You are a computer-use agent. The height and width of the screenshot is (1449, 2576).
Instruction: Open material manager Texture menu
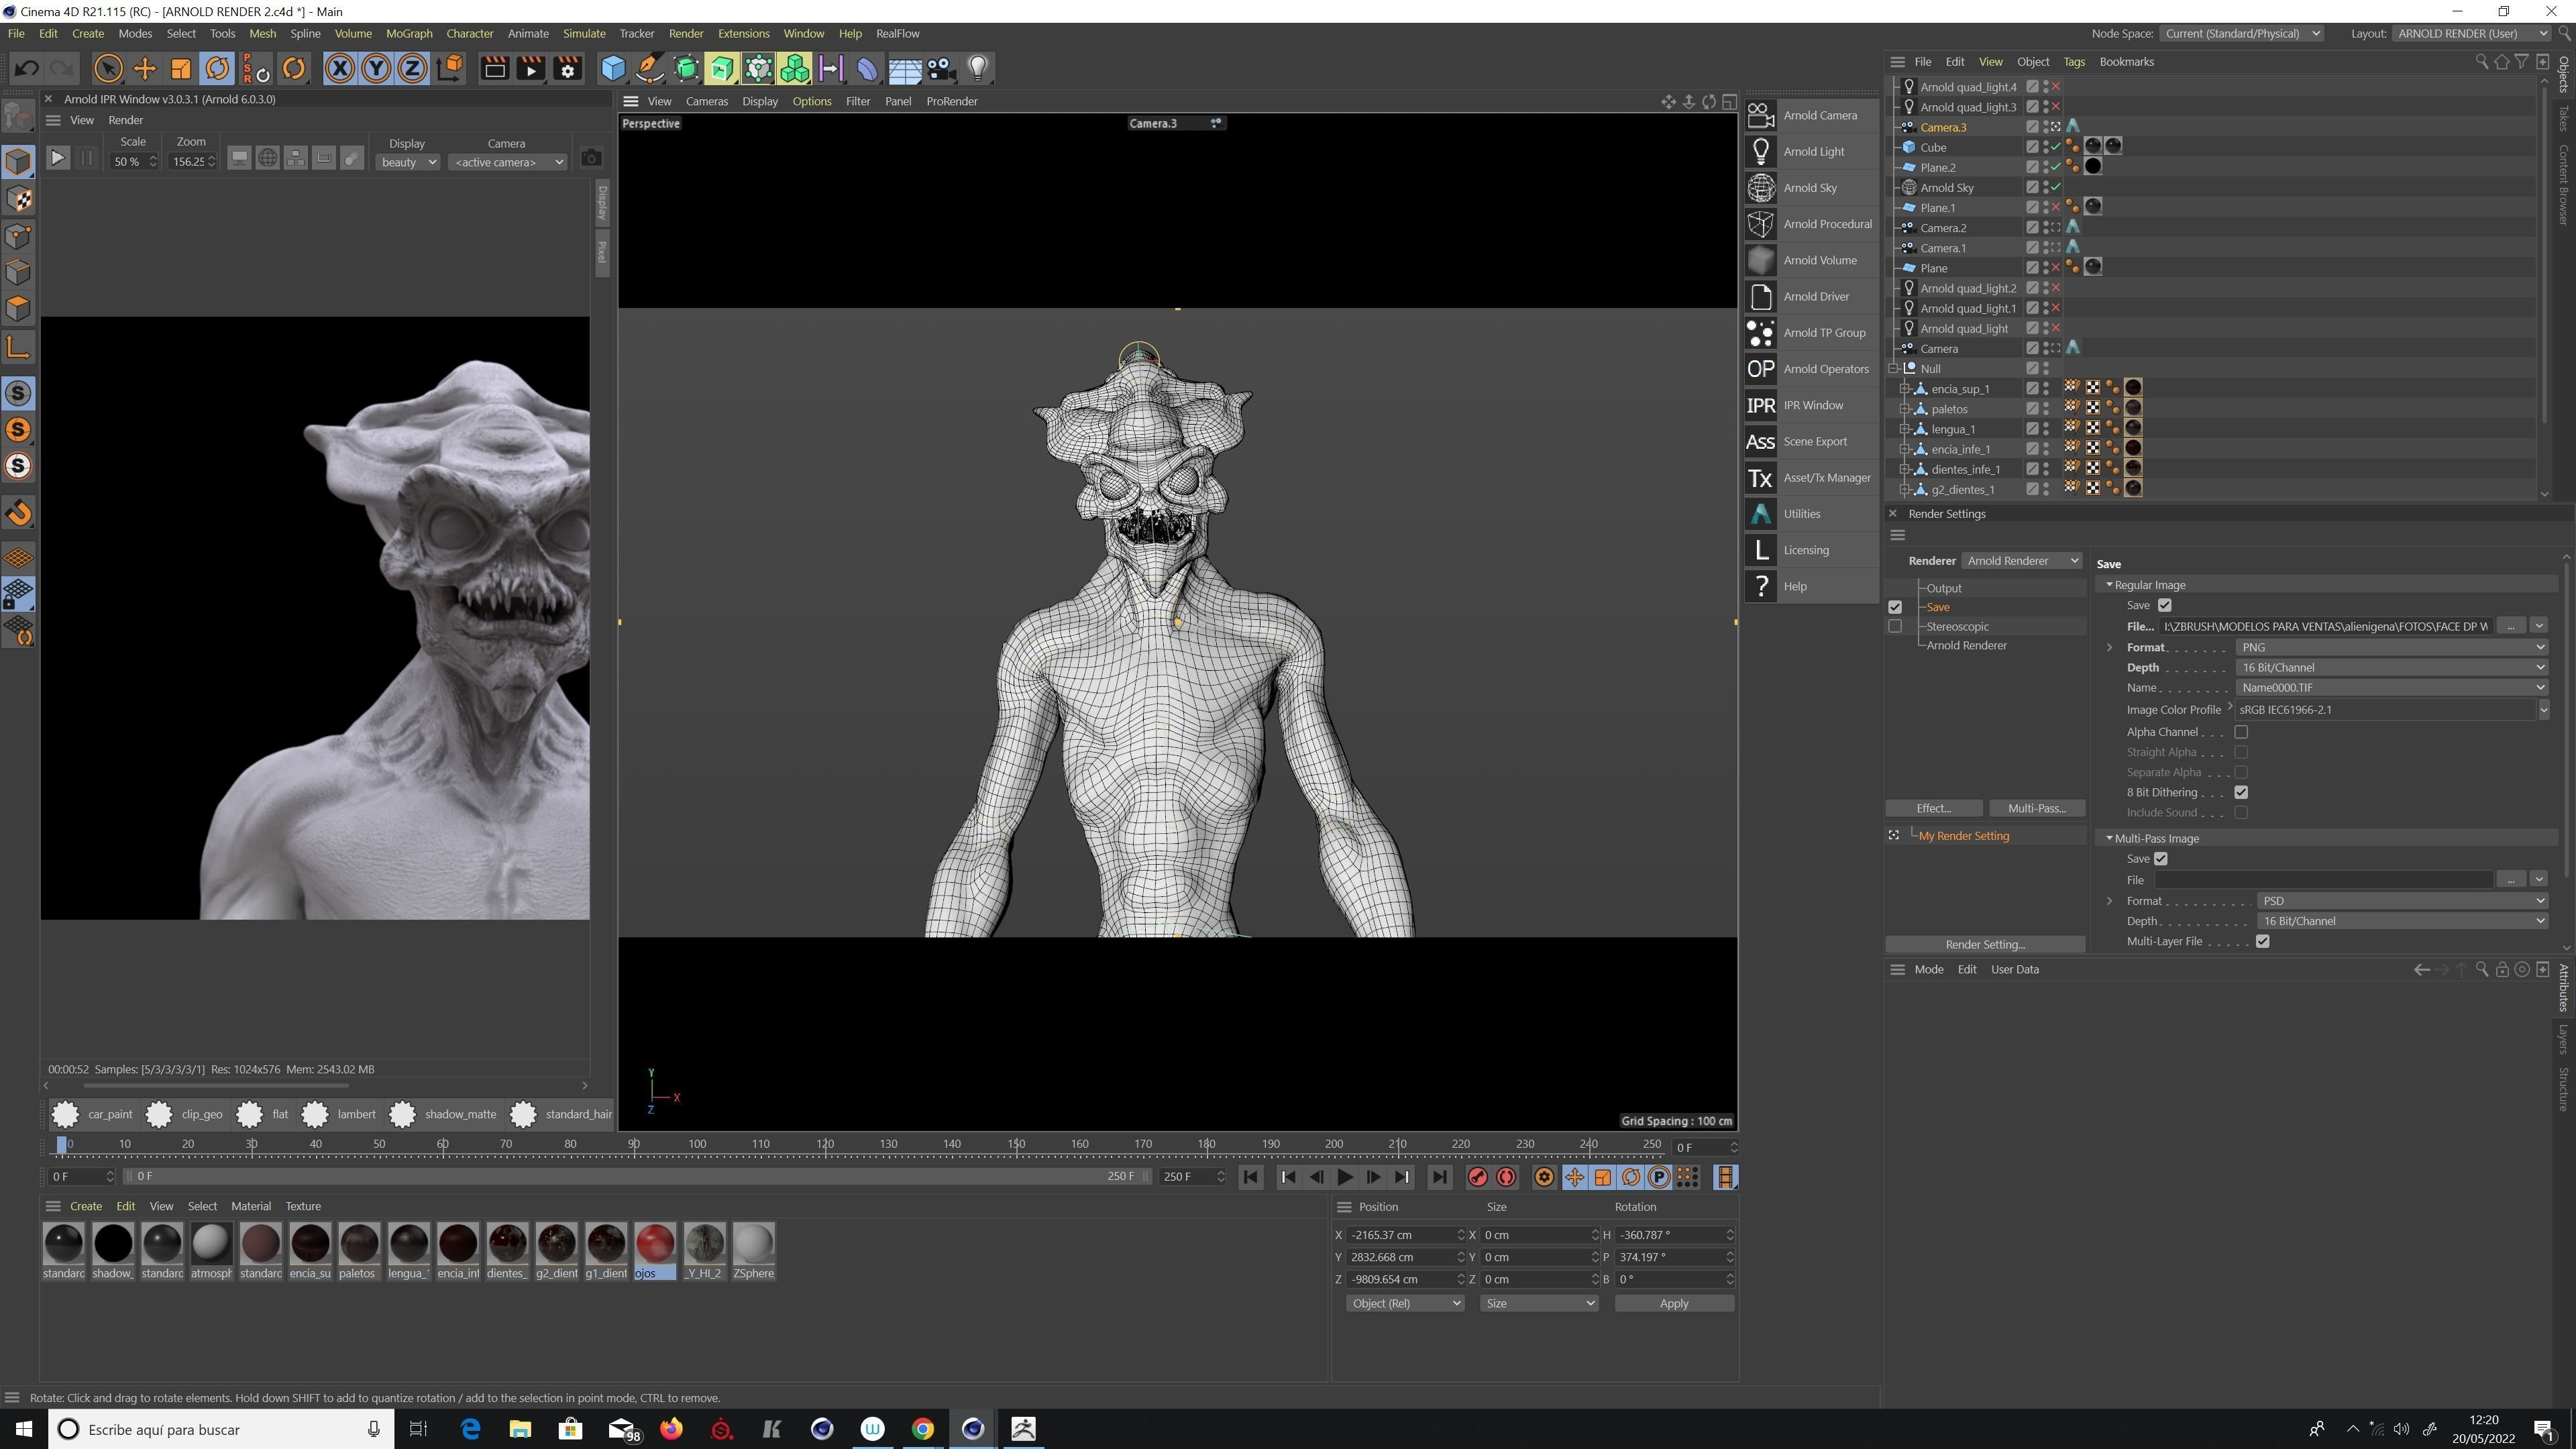tap(302, 1206)
